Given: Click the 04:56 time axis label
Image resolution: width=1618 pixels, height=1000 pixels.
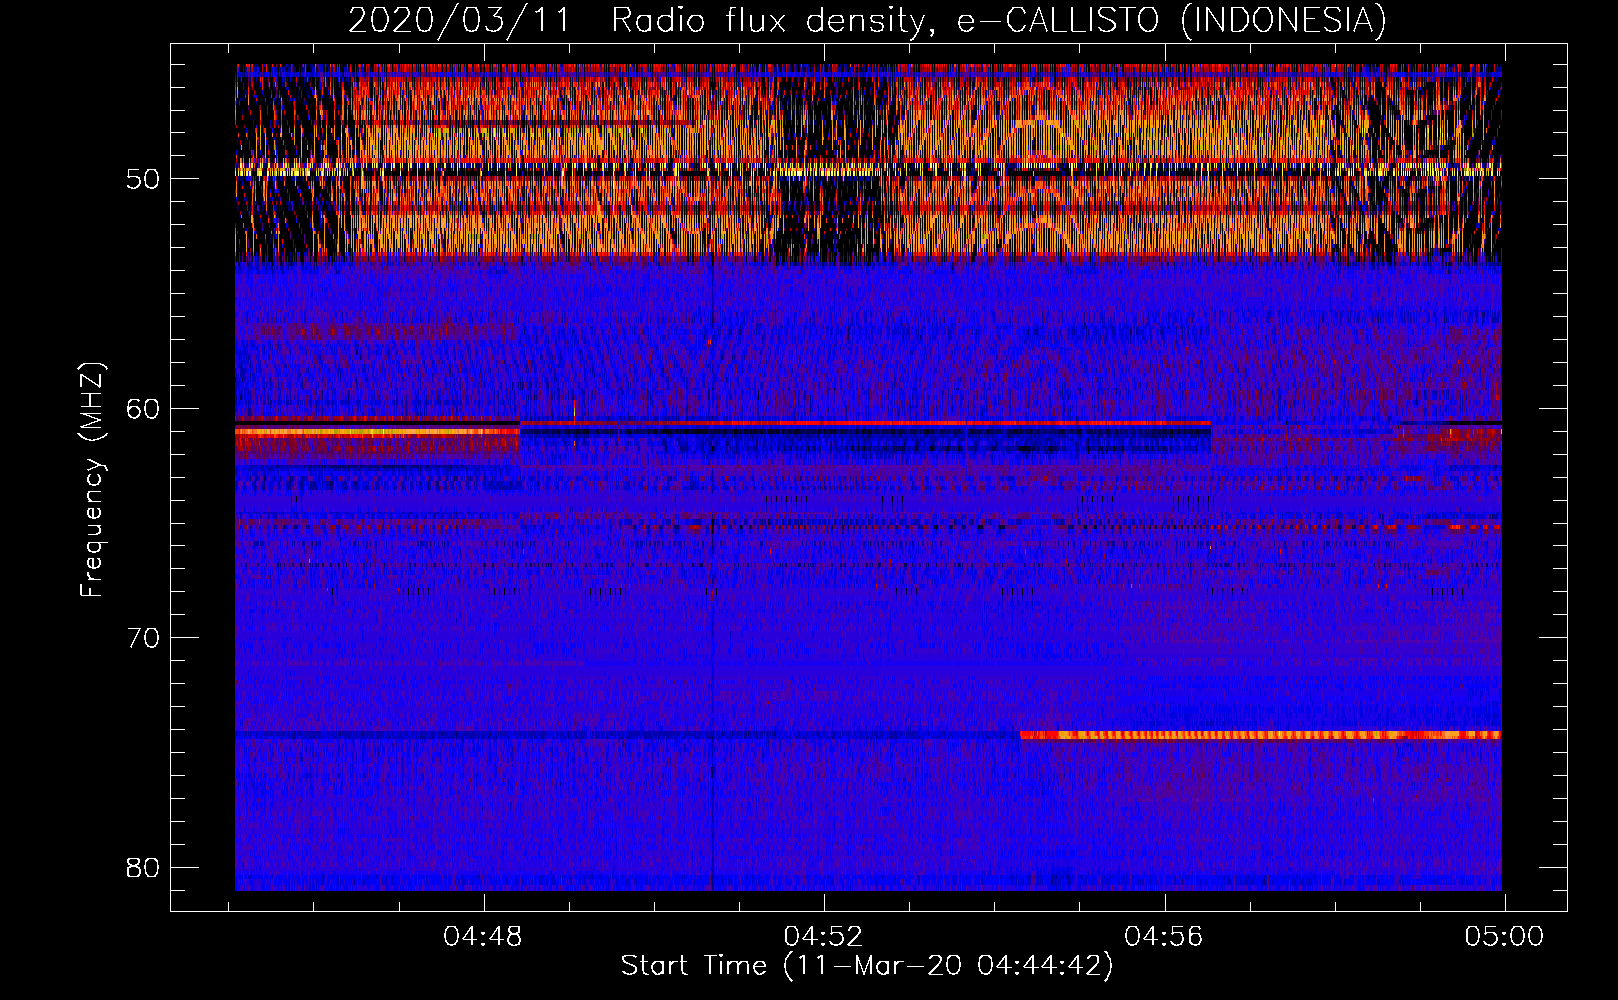Looking at the screenshot, I should pos(1164,937).
